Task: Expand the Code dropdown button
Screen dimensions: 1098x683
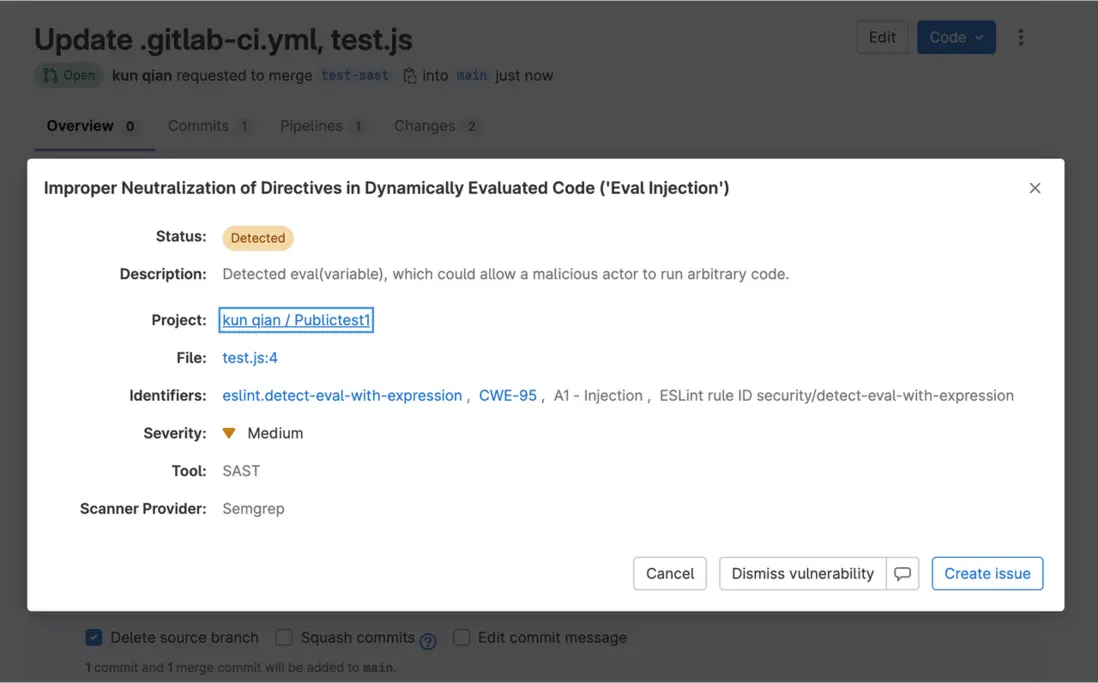Action: pyautogui.click(x=956, y=37)
